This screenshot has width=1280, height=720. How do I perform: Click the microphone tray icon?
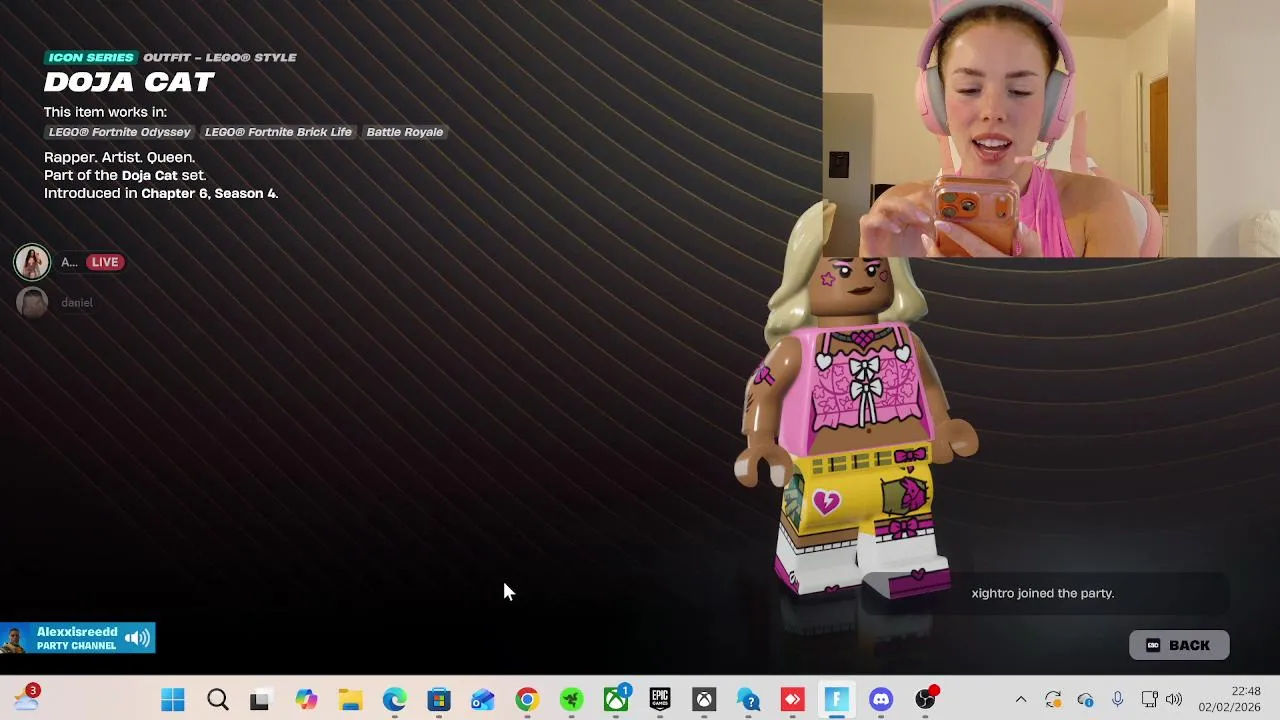click(1117, 700)
